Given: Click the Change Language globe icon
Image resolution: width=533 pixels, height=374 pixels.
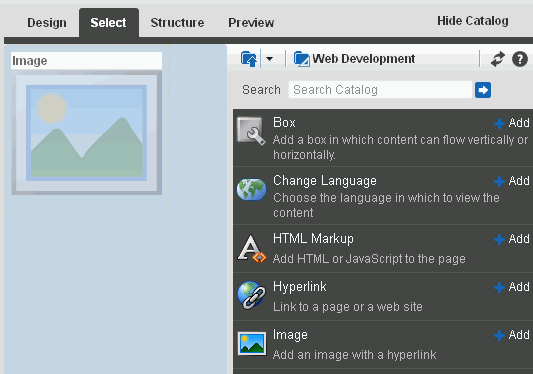Looking at the screenshot, I should [252, 189].
